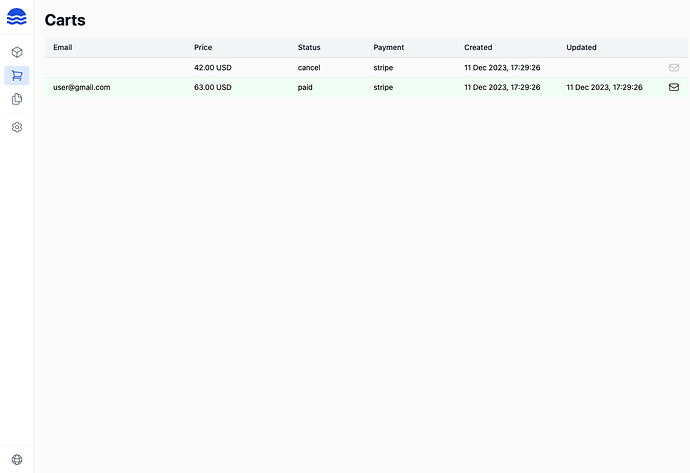Image resolution: width=690 pixels, height=473 pixels.
Task: Click mail icon in user@gmail.com cart row
Action: pyautogui.click(x=674, y=87)
